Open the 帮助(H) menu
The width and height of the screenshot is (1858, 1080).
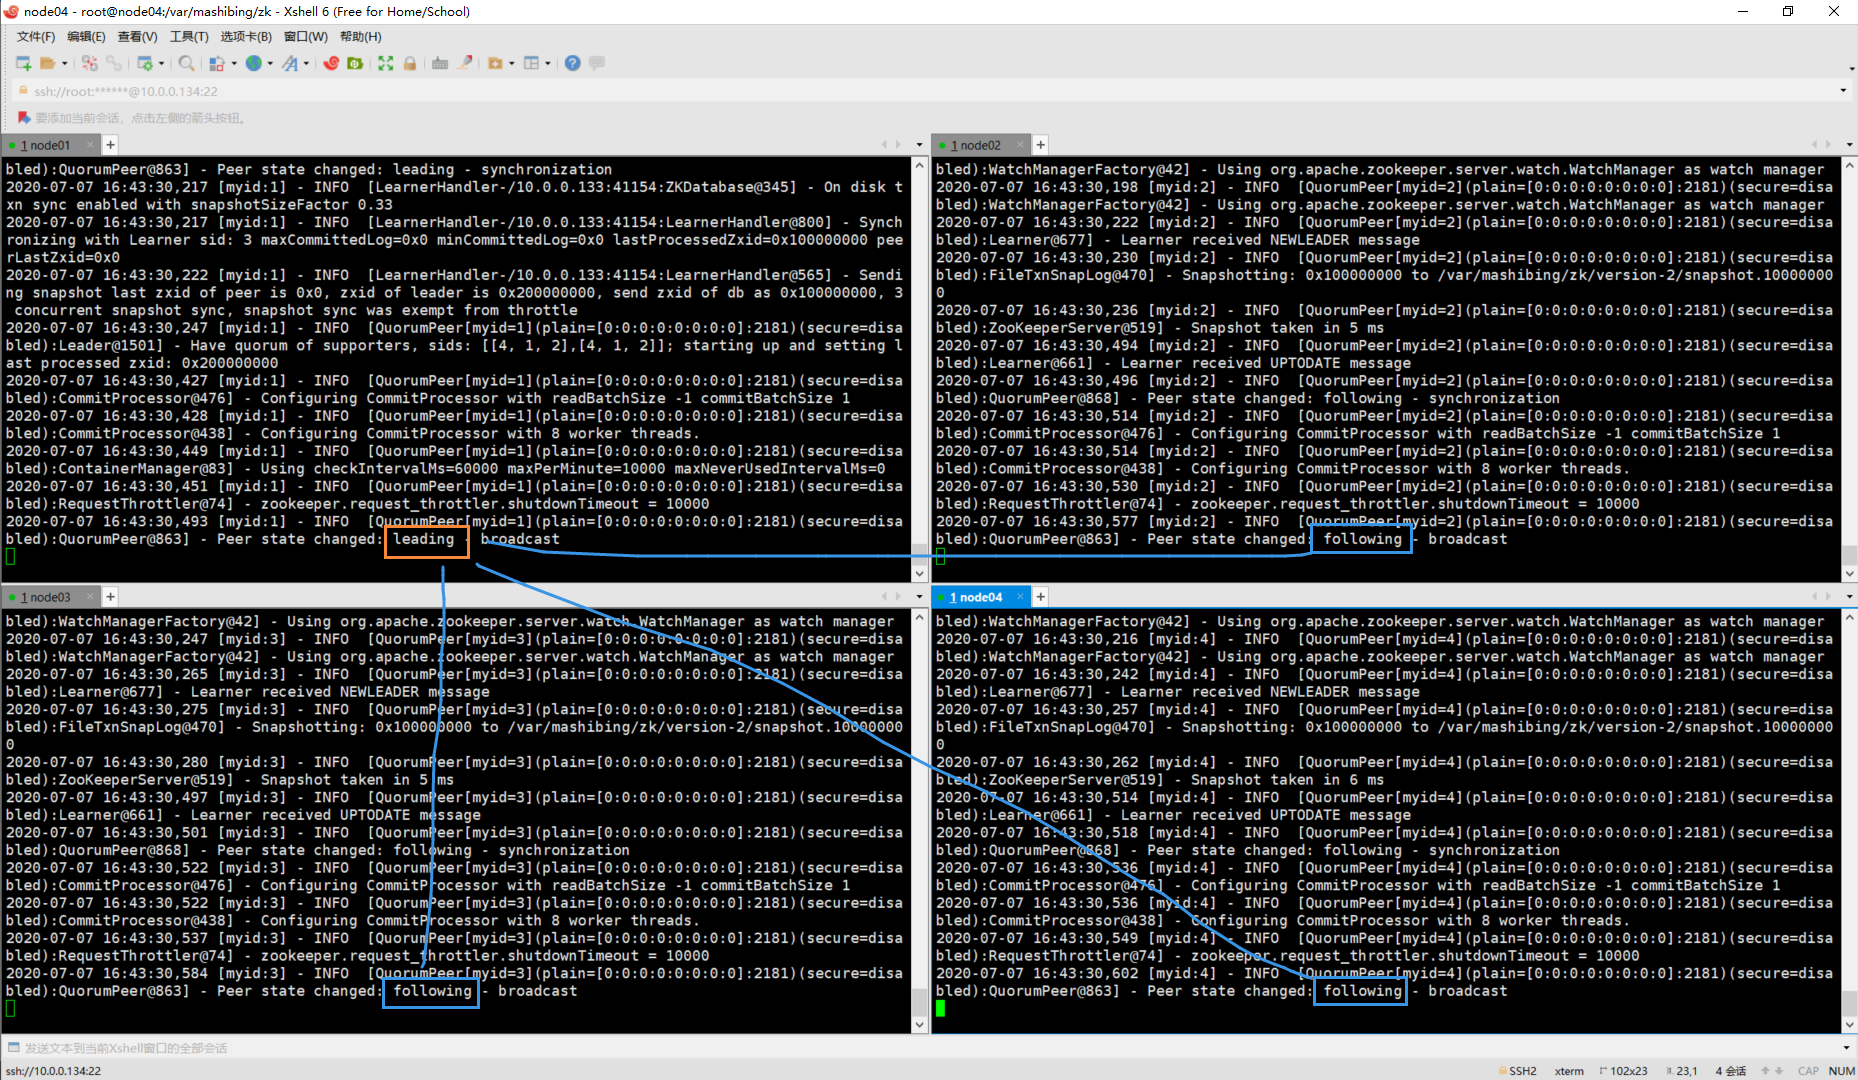[360, 37]
